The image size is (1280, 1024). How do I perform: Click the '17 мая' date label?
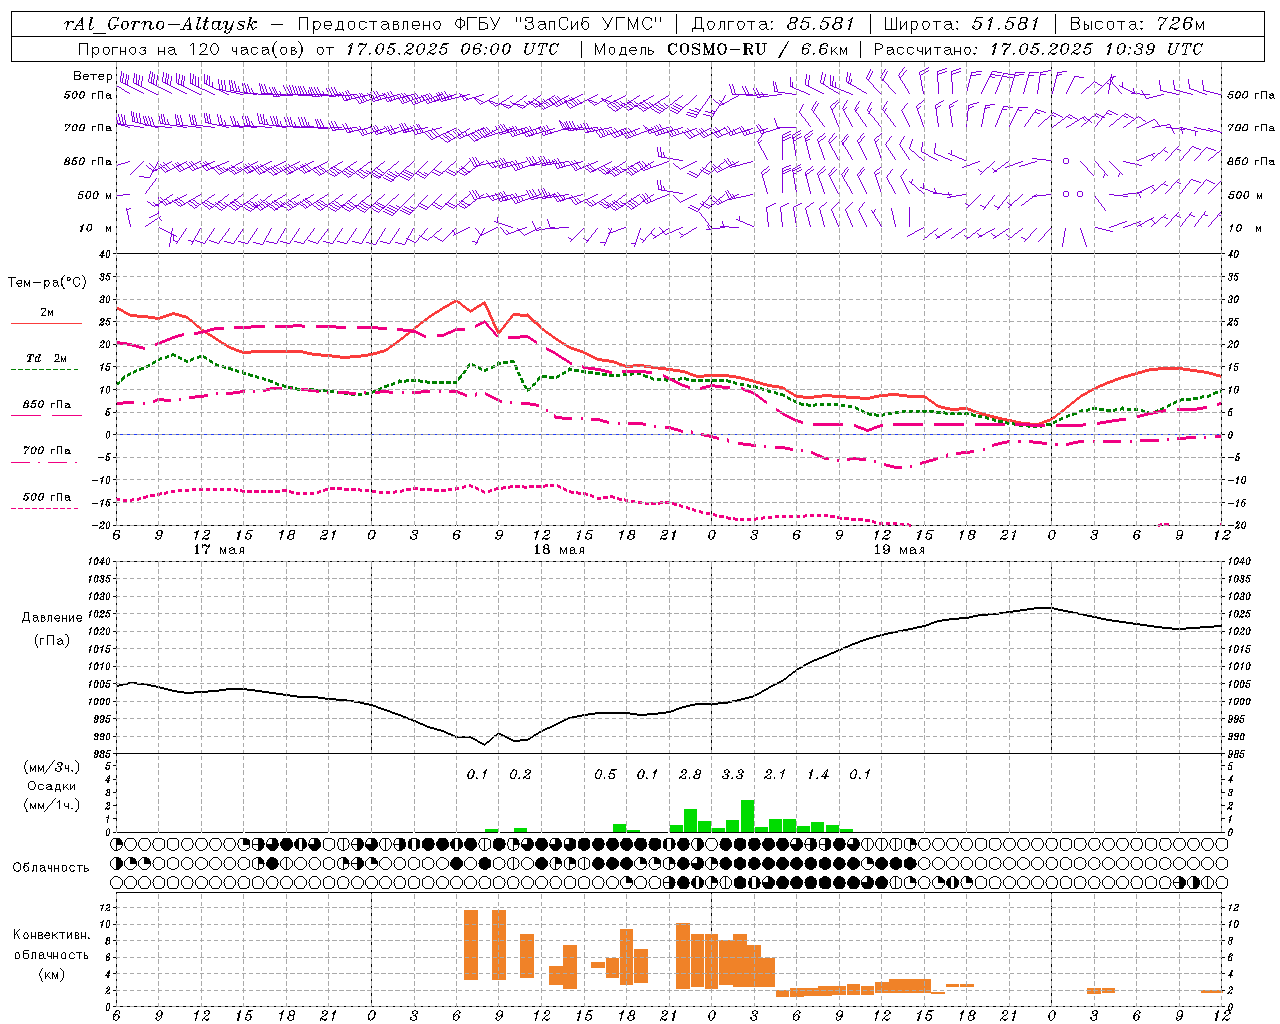pos(218,550)
